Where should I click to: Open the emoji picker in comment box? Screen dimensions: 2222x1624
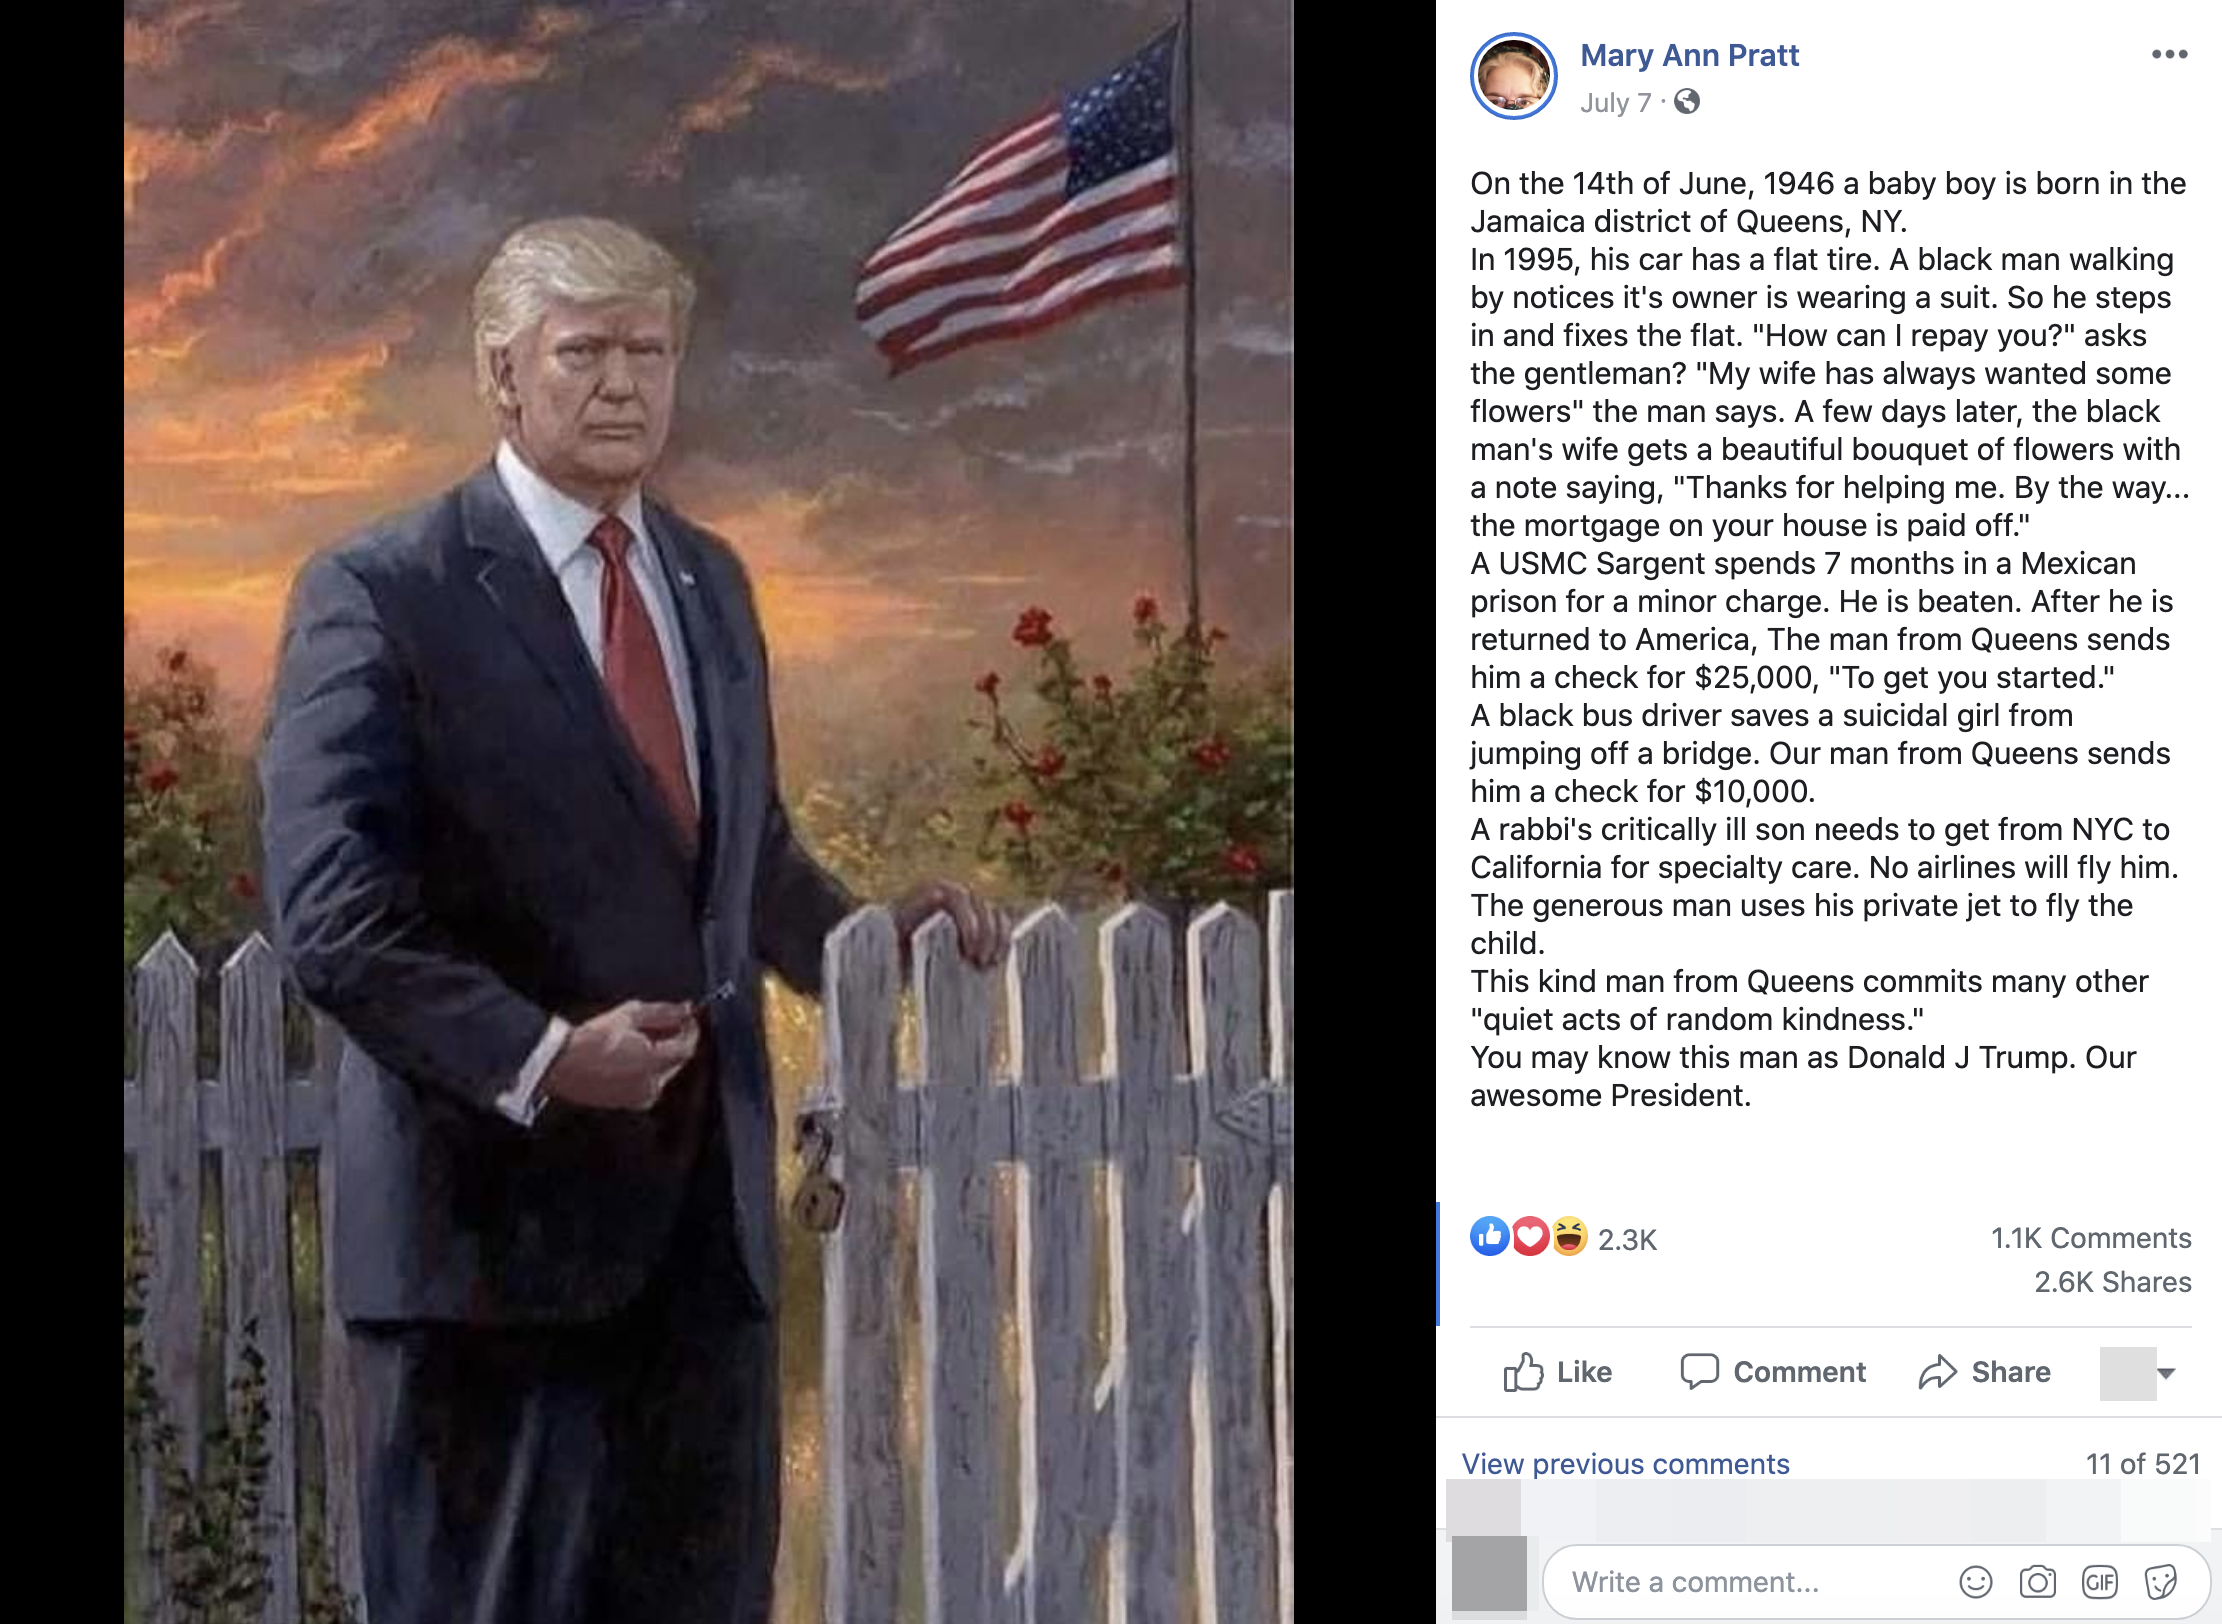pos(1975,1581)
